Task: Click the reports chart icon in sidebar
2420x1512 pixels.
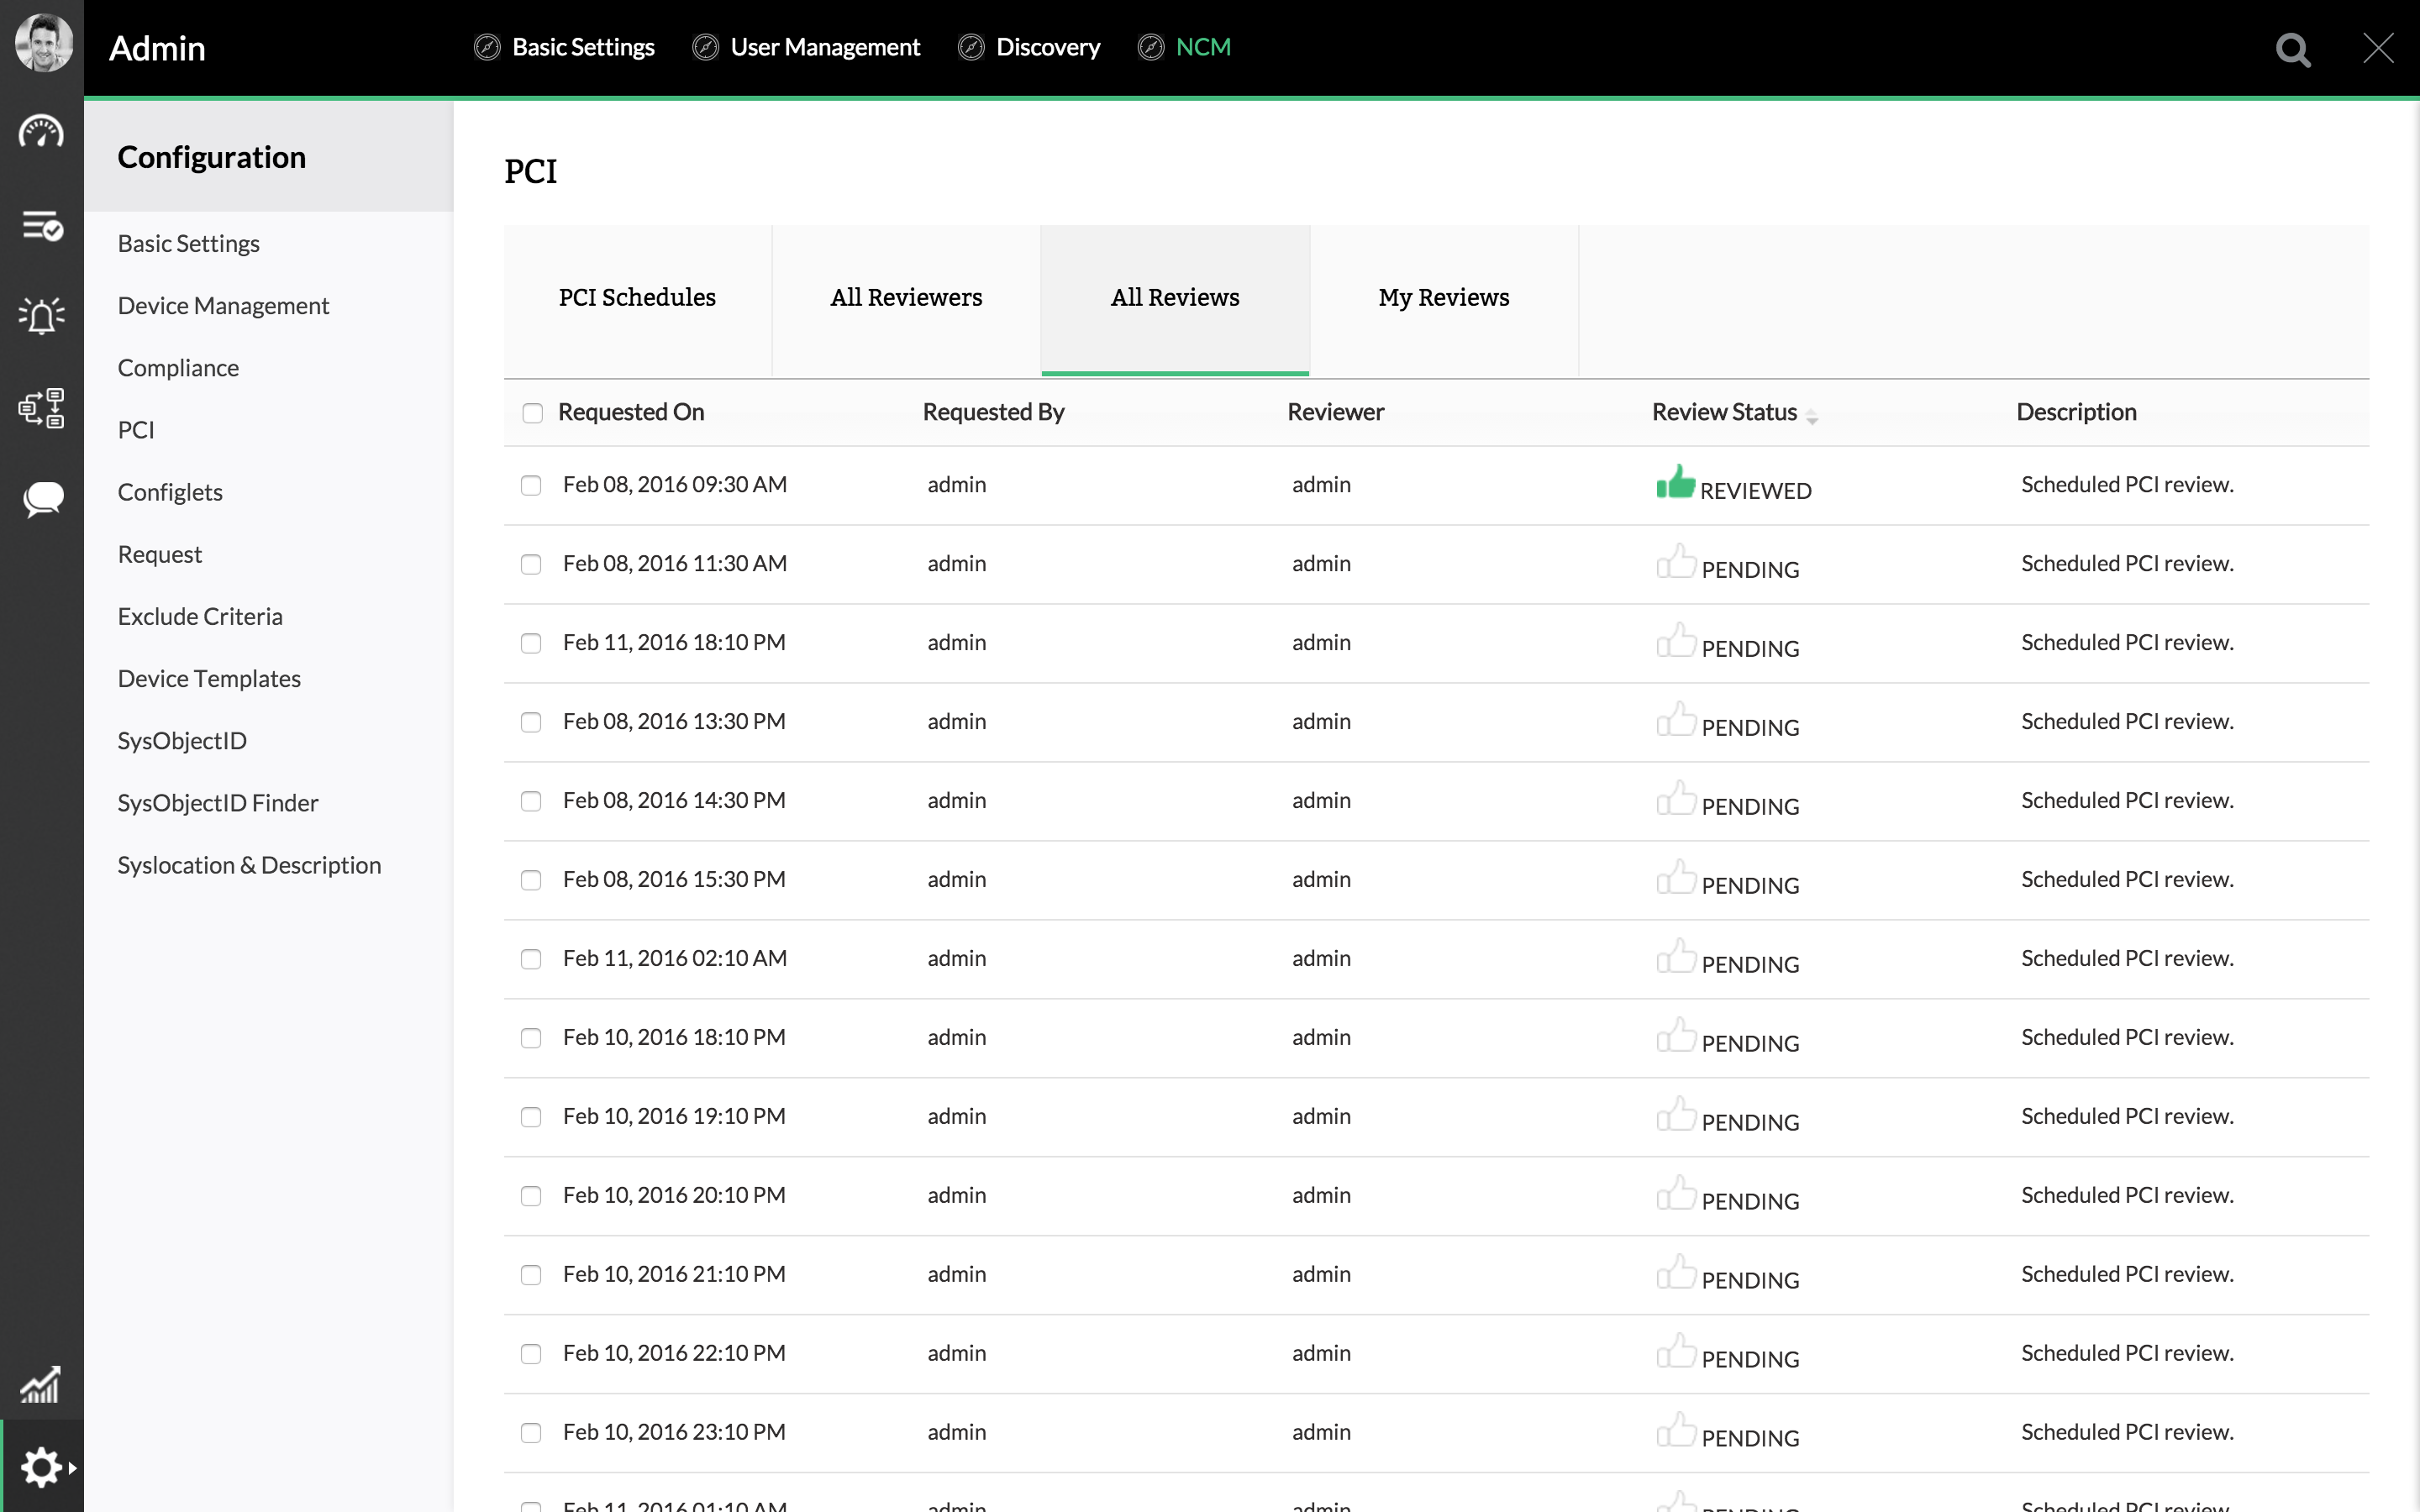Action: [41, 1385]
